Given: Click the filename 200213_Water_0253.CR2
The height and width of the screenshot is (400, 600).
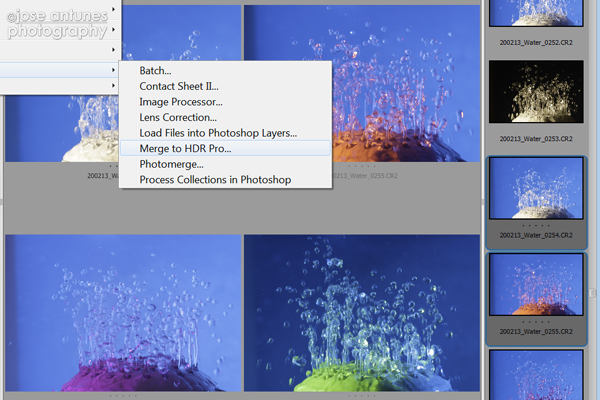Looking at the screenshot, I should (x=536, y=139).
